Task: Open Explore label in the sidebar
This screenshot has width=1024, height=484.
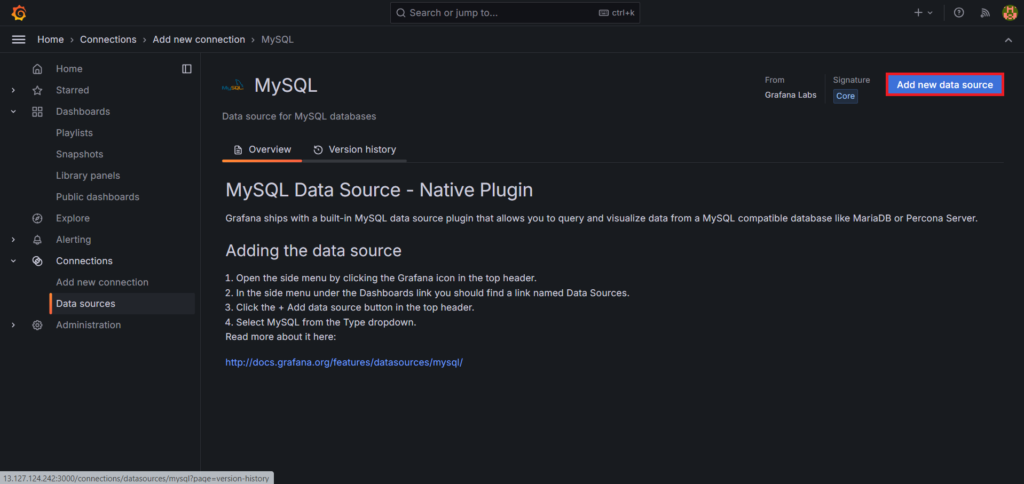Action: pos(73,218)
